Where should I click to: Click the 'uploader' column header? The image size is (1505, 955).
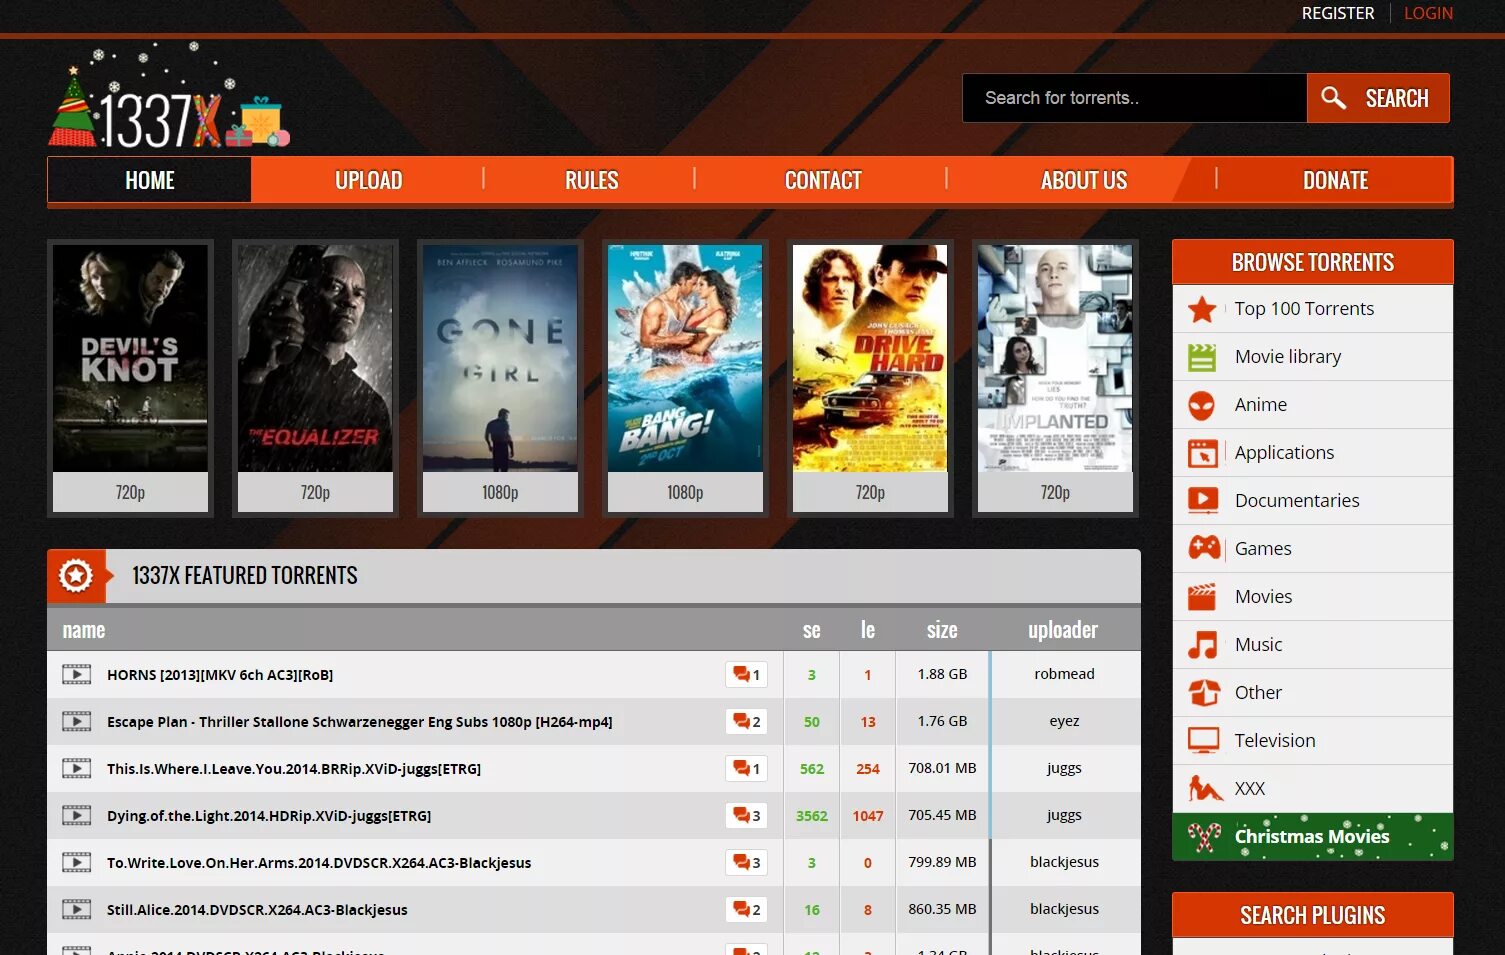(1063, 630)
